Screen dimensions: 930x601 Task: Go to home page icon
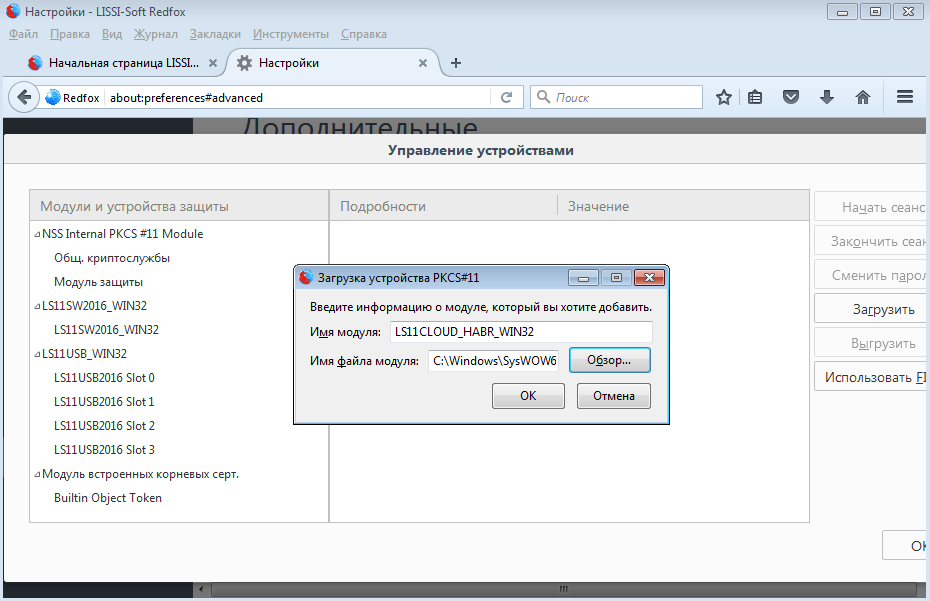863,97
